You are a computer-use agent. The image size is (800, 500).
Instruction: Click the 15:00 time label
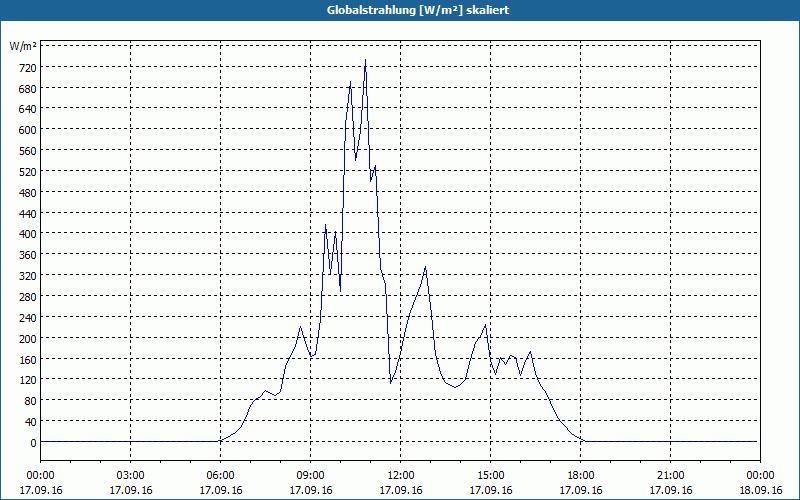point(491,476)
